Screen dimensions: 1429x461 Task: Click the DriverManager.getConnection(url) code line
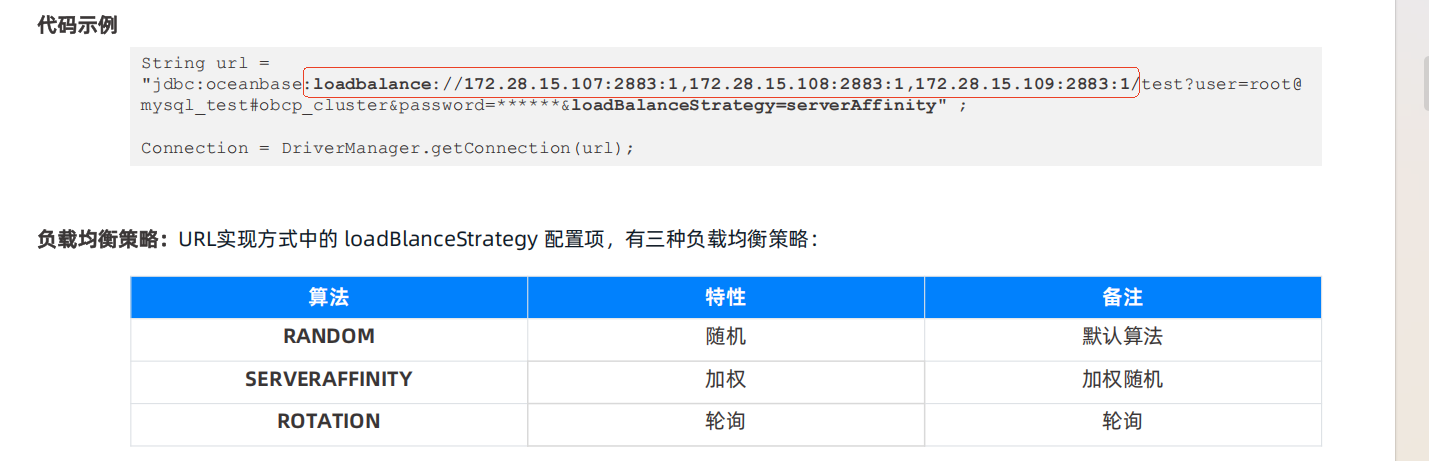(387, 148)
